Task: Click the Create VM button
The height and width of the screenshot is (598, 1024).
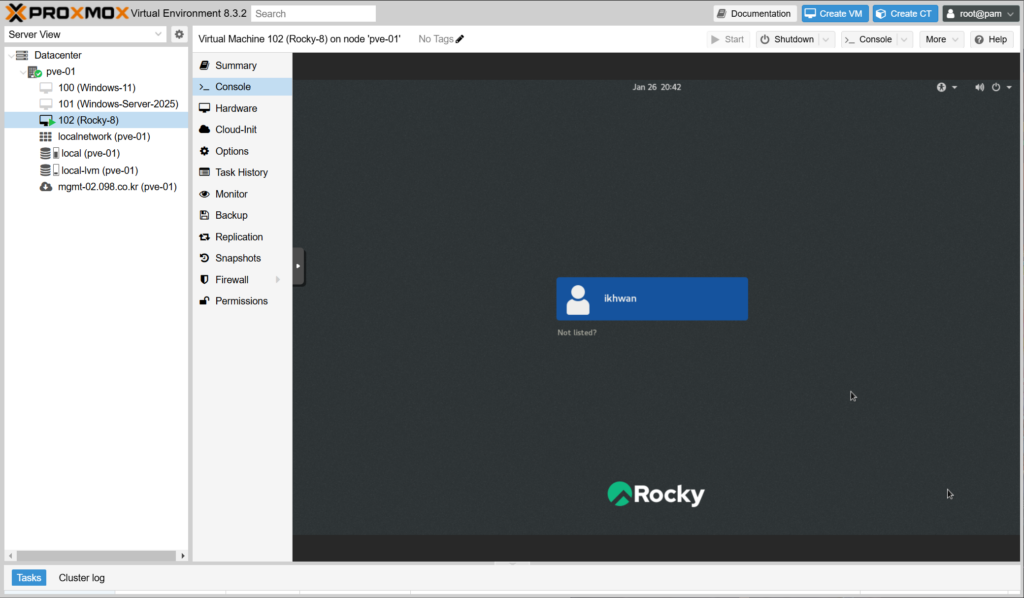Action: click(834, 13)
